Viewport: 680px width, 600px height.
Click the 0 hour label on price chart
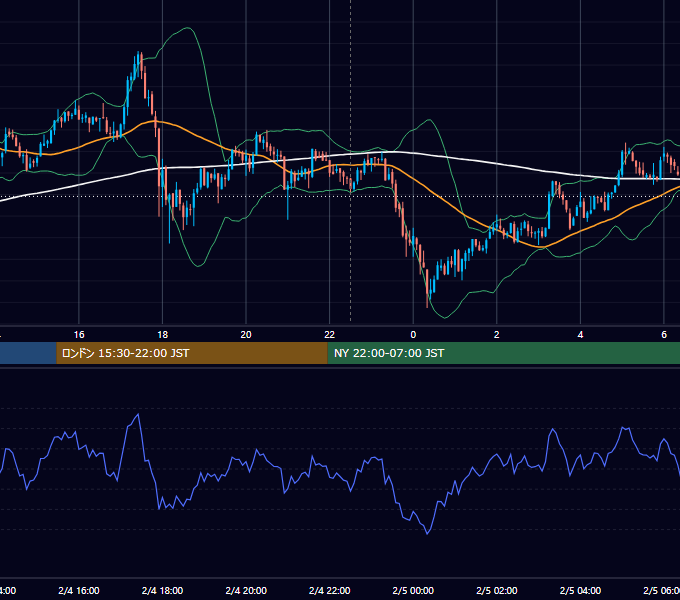coord(413,335)
